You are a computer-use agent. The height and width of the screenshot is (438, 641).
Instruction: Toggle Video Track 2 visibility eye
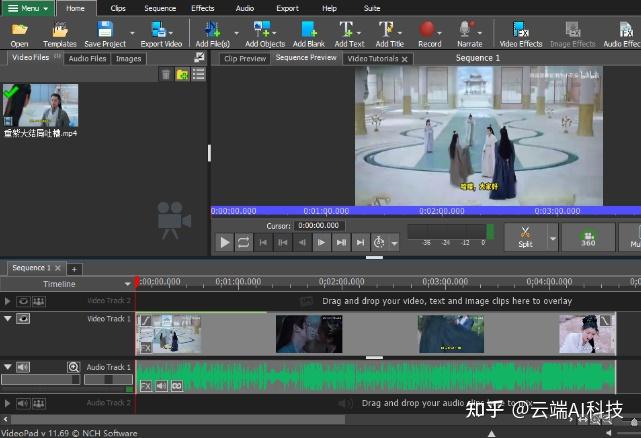[x=23, y=301]
